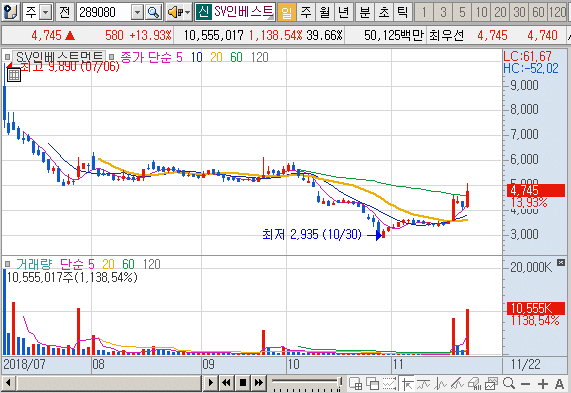Click the SV인베스트먼트 chart legend label
Viewport: 571px width, 393px height.
tap(59, 56)
